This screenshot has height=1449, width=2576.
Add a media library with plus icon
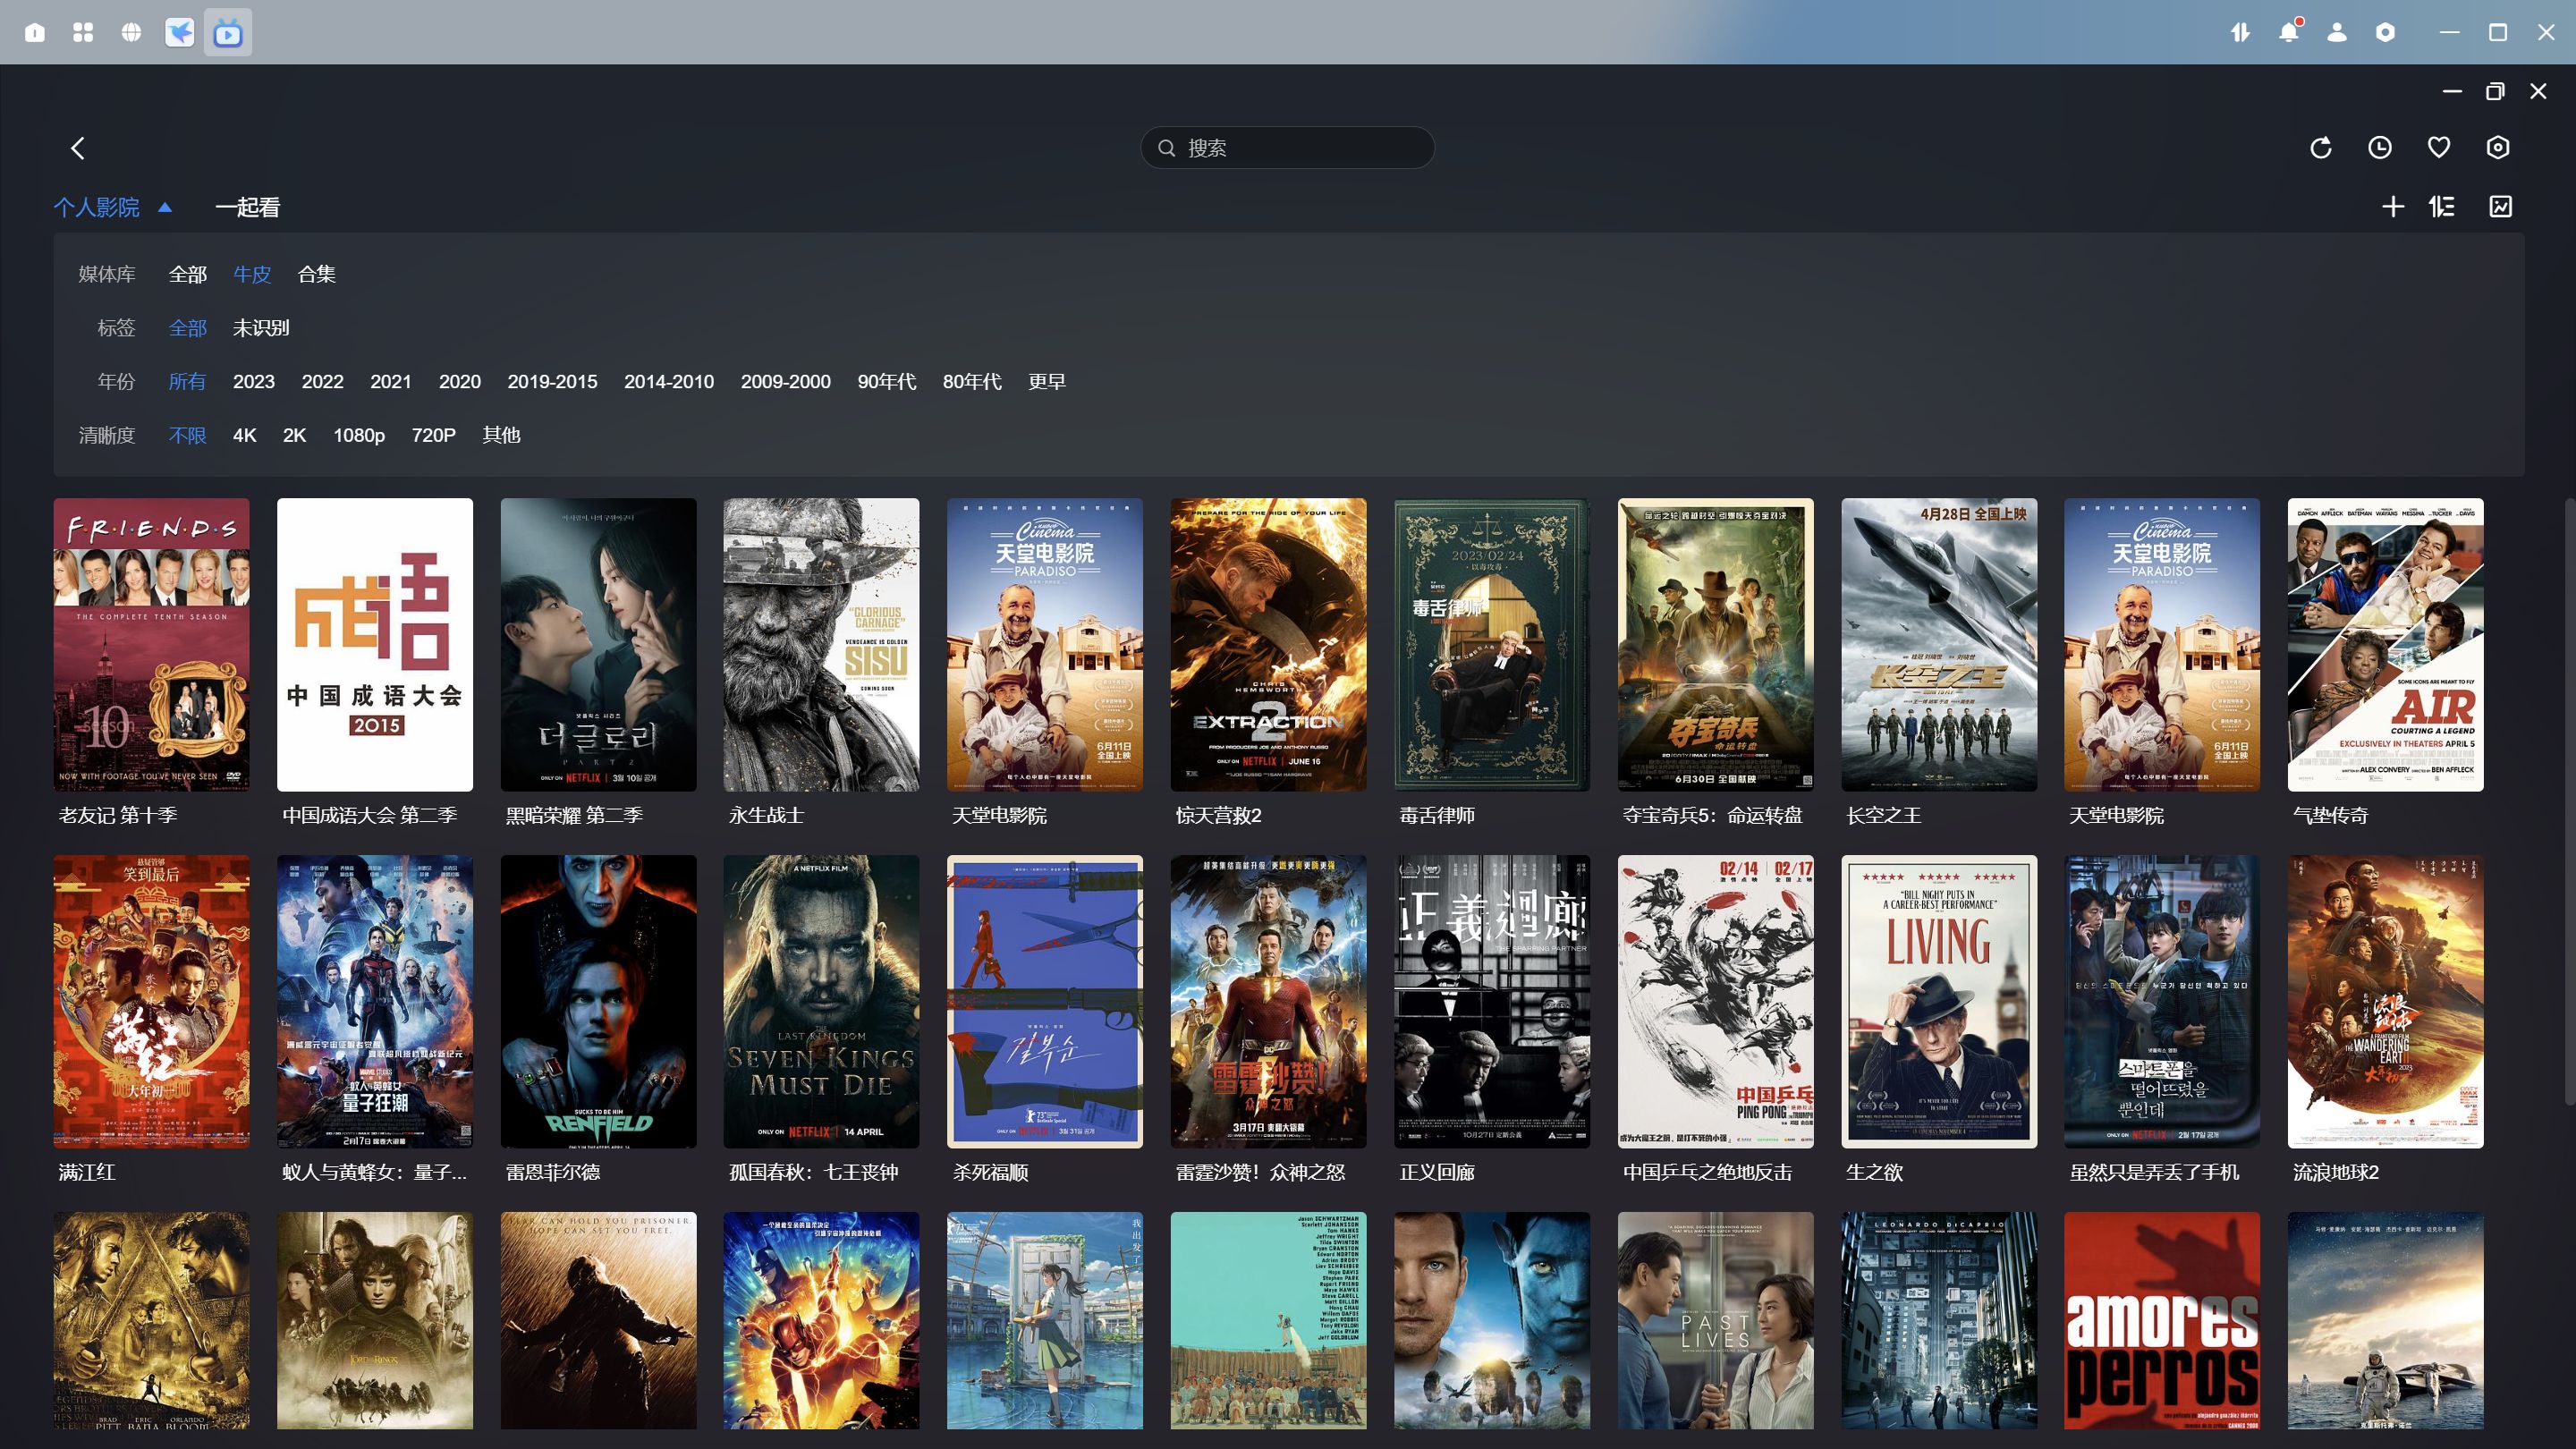[2393, 207]
